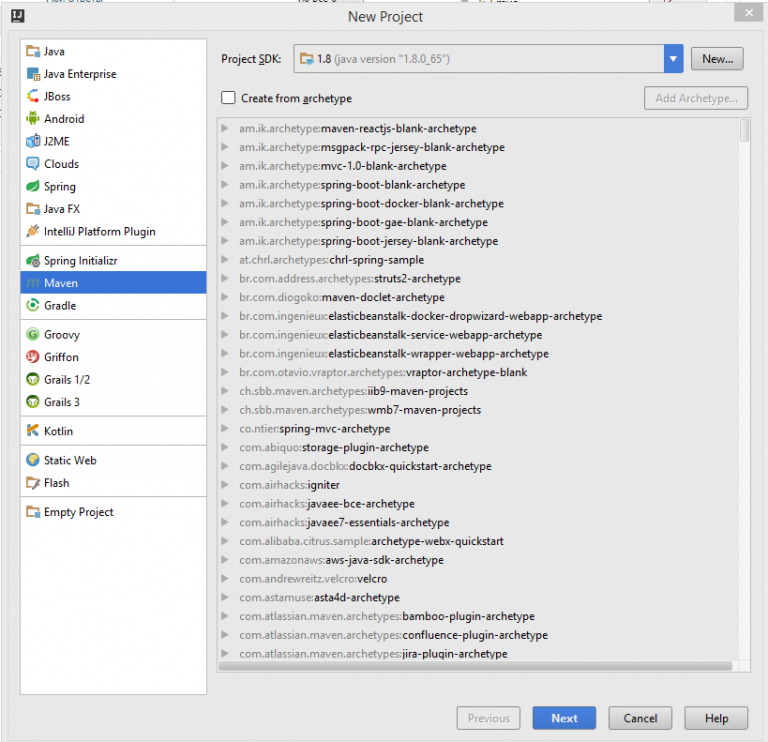Cancel the New Project dialog
The width and height of the screenshot is (768, 742).
640,718
